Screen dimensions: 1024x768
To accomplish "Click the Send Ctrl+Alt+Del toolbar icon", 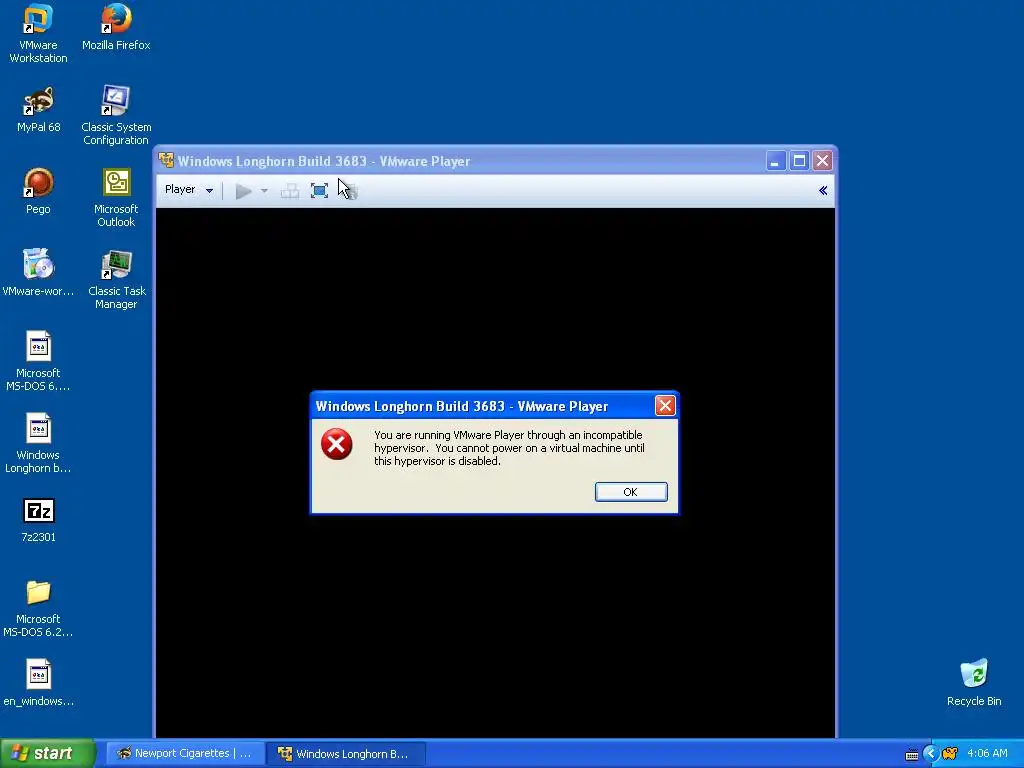I will [x=290, y=191].
